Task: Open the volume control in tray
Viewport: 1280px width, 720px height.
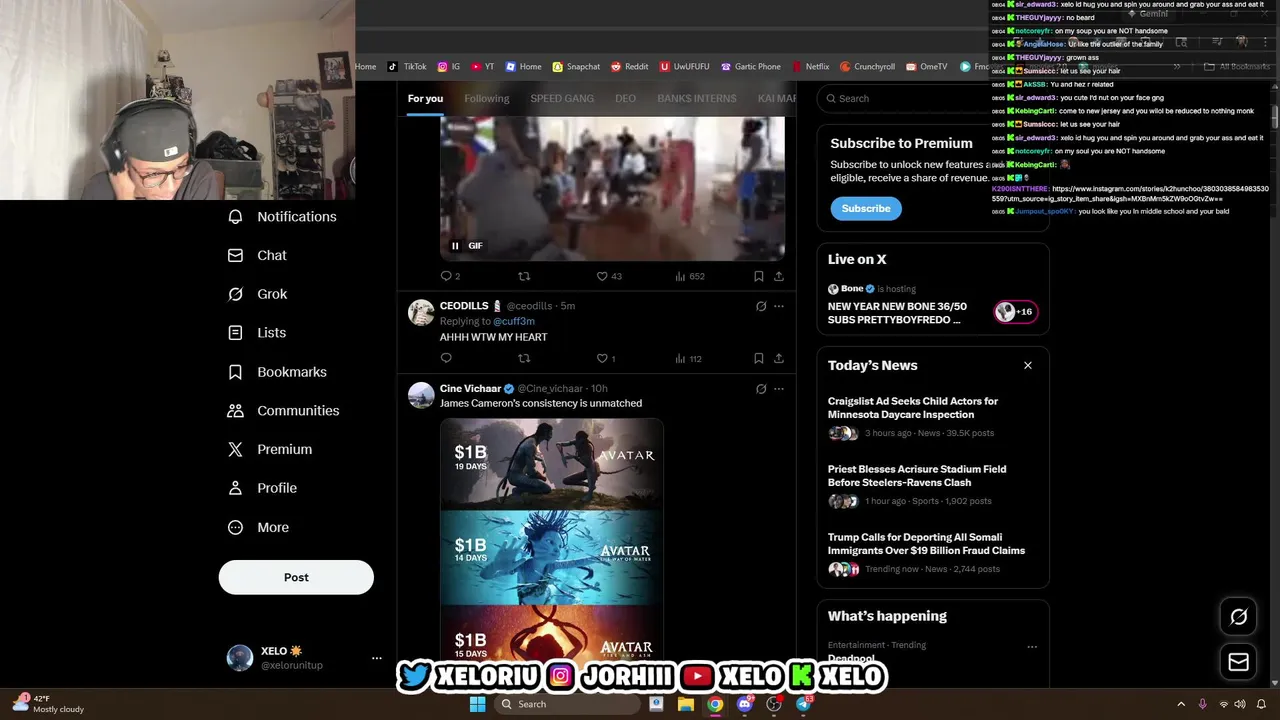Action: 1241,704
